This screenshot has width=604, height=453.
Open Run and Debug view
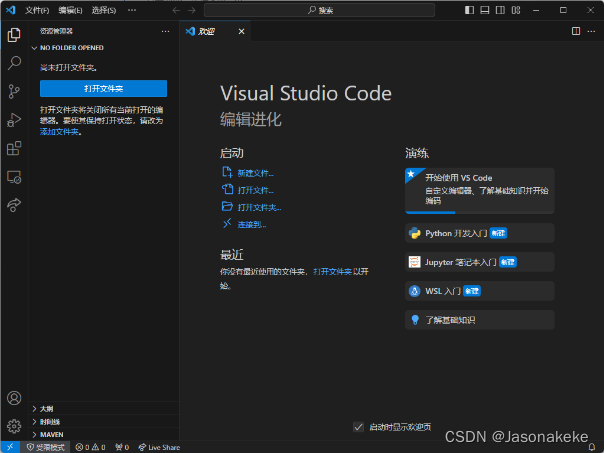[14, 120]
